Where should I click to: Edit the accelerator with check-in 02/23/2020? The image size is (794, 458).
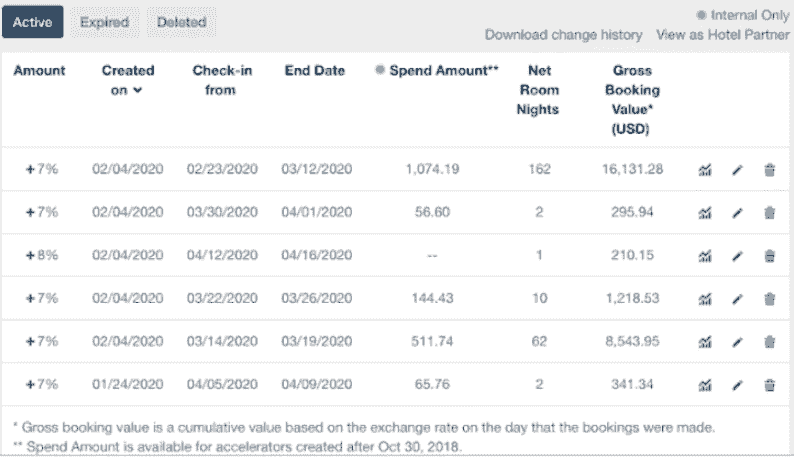point(738,170)
